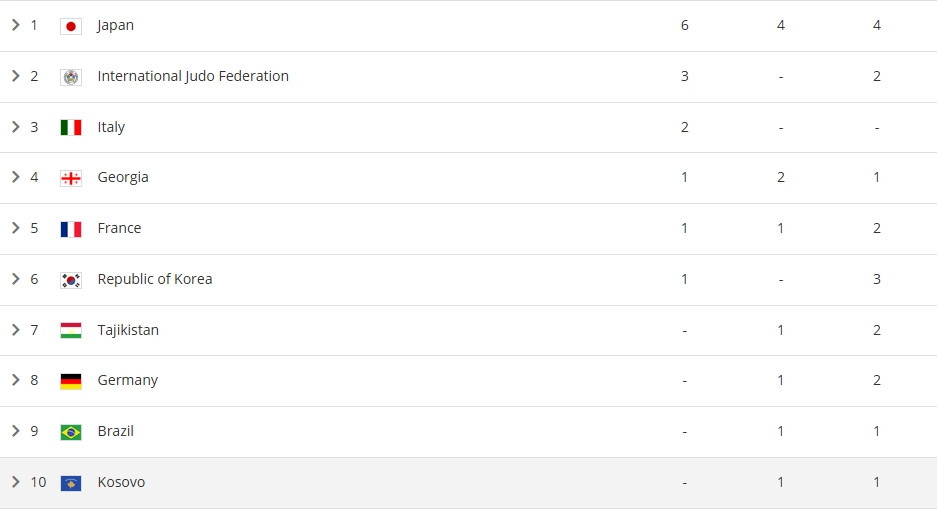Select the Germany country name
The width and height of the screenshot is (937, 510).
pos(127,380)
